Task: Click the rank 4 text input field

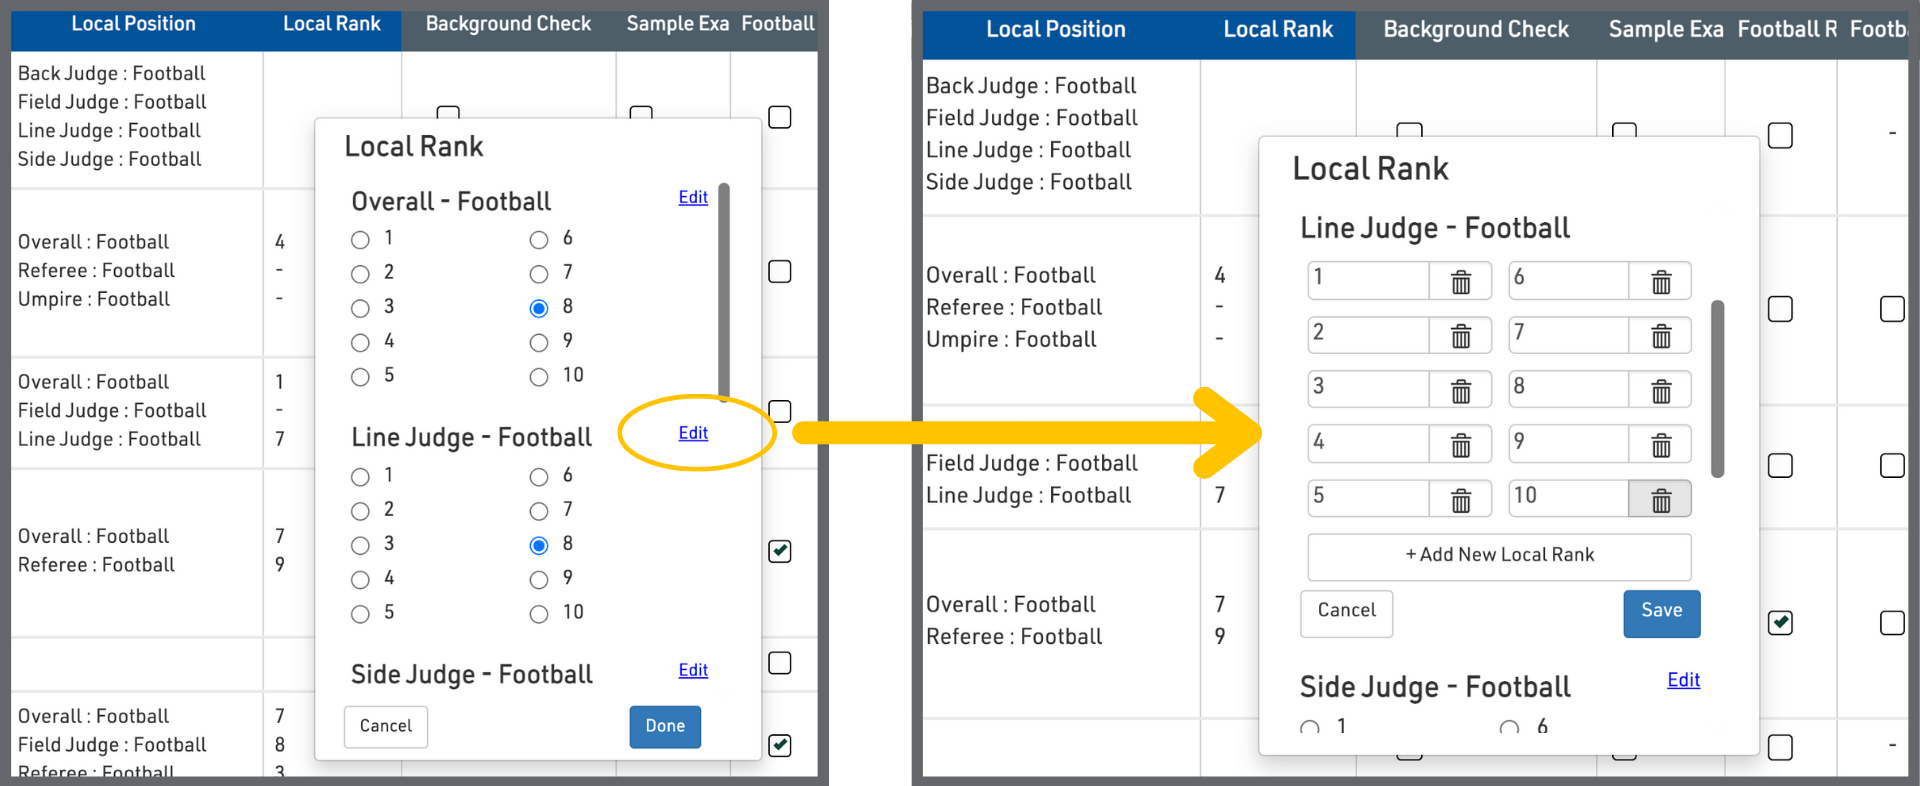Action: (1367, 443)
